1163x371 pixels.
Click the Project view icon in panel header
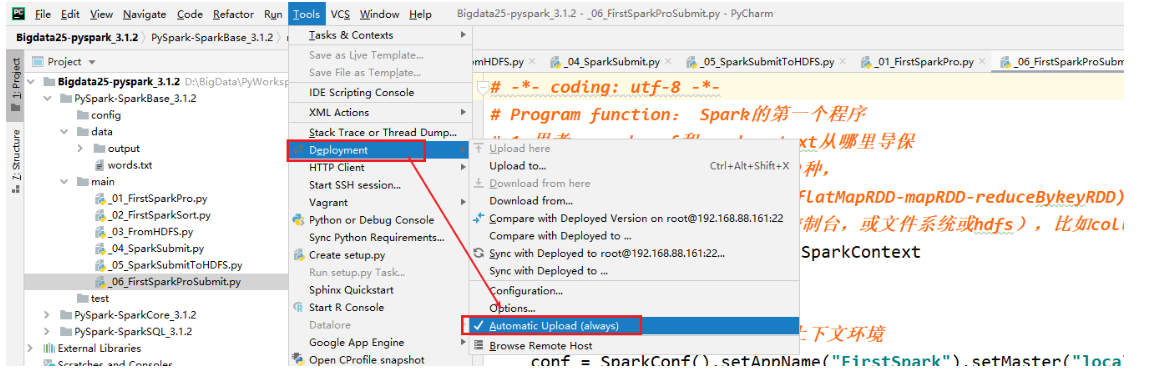coord(38,62)
